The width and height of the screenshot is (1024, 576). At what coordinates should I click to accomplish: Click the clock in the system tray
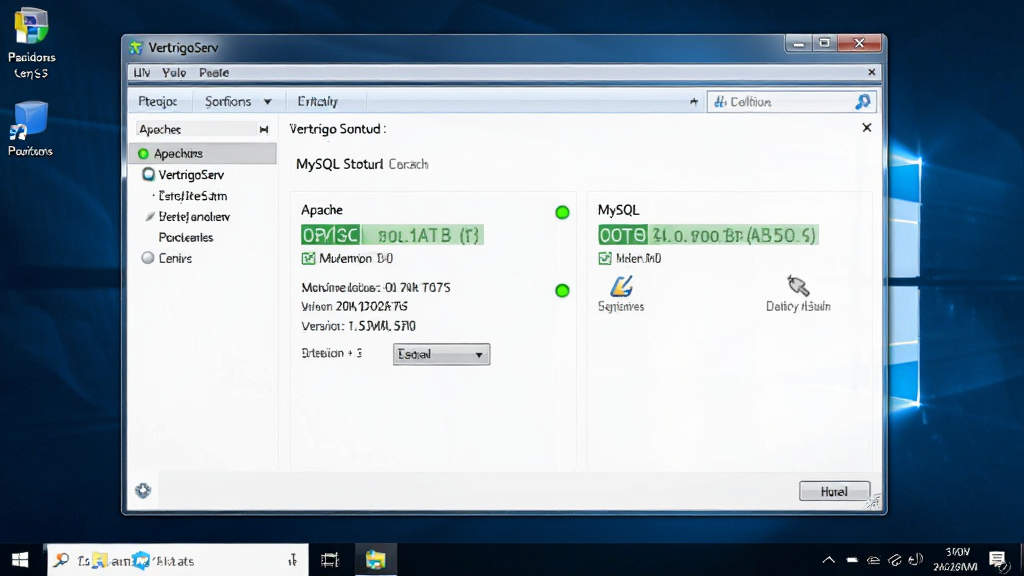point(955,560)
